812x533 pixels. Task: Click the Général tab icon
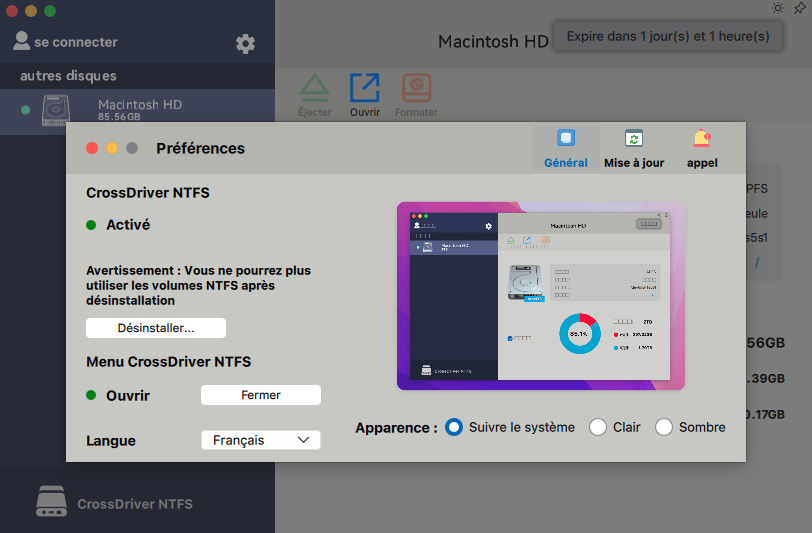pos(566,138)
